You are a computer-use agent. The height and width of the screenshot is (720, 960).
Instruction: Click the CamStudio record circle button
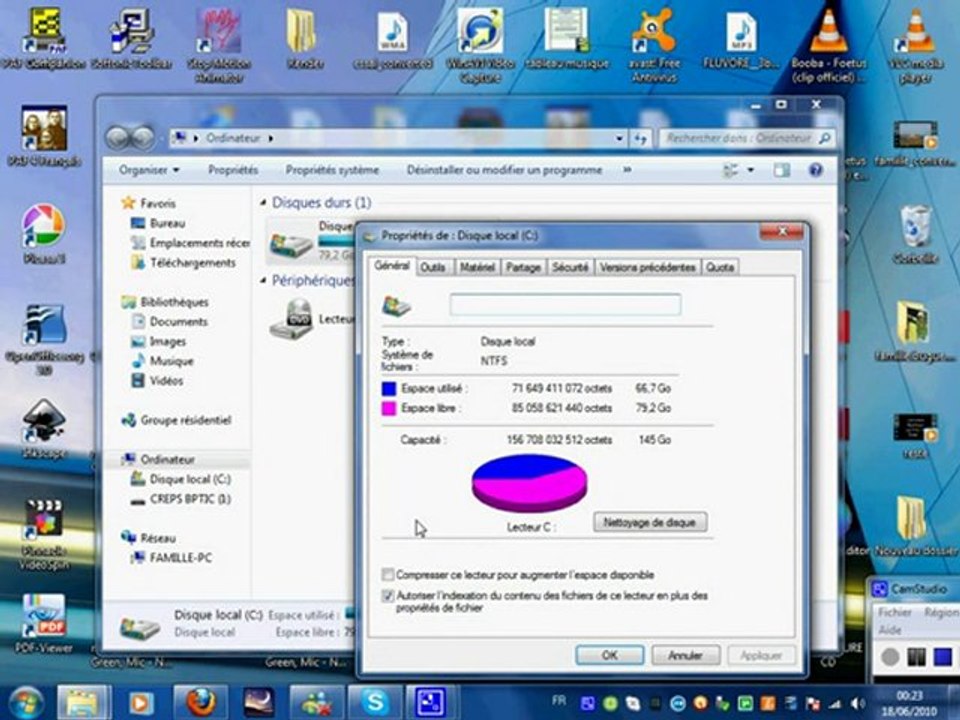coord(890,657)
